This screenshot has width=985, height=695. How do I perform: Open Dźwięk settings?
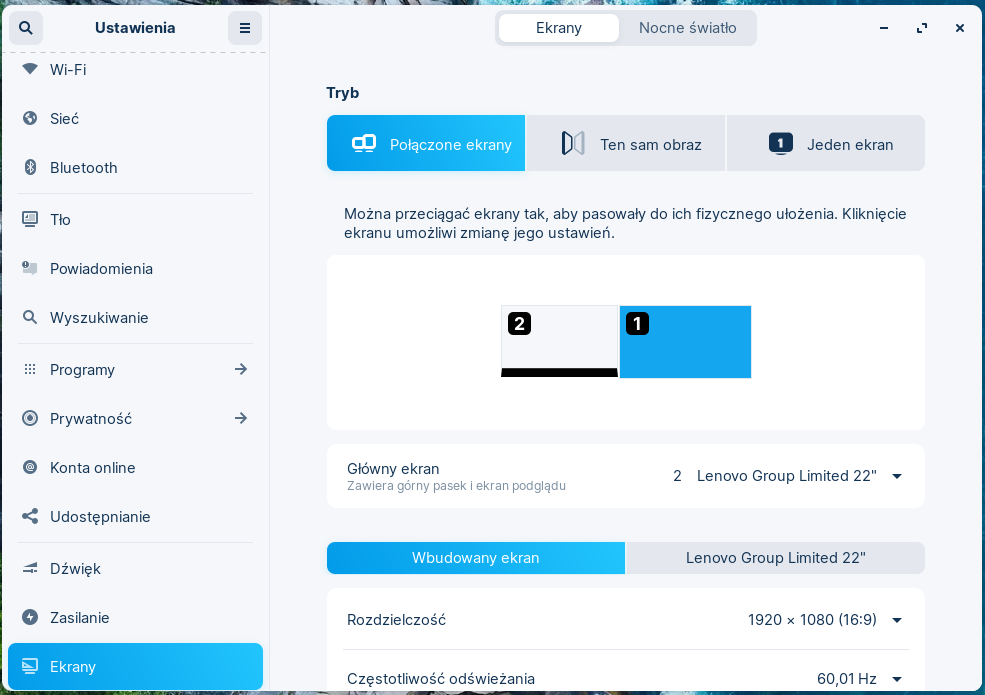(x=135, y=569)
